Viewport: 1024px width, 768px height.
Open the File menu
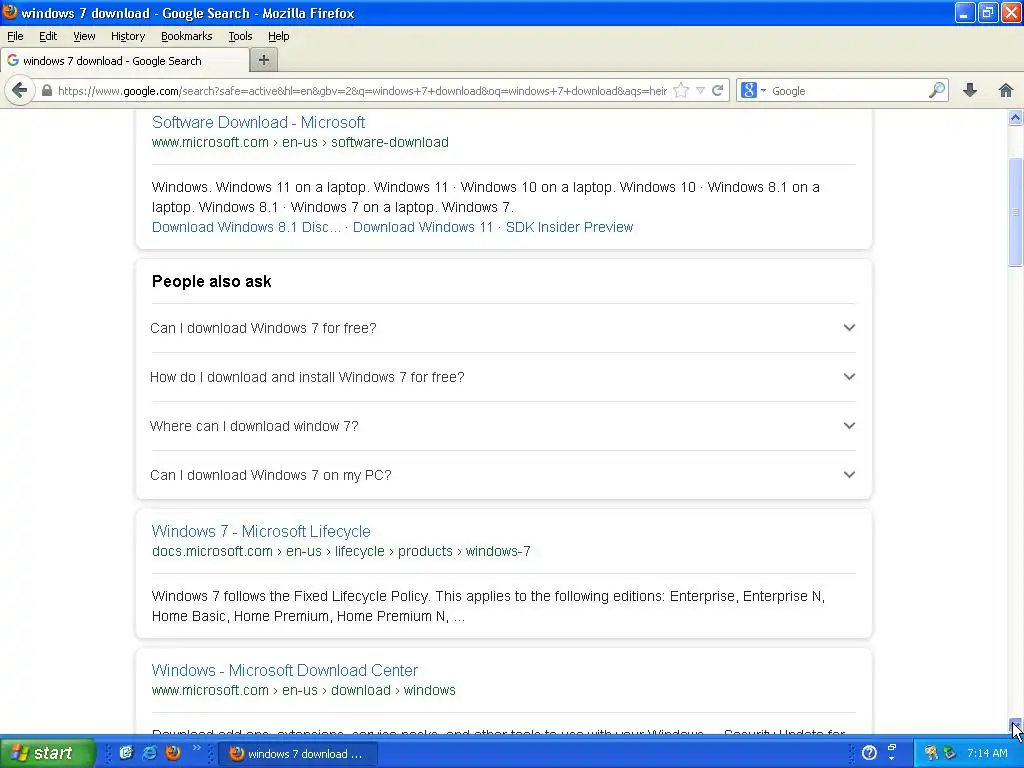(15, 36)
